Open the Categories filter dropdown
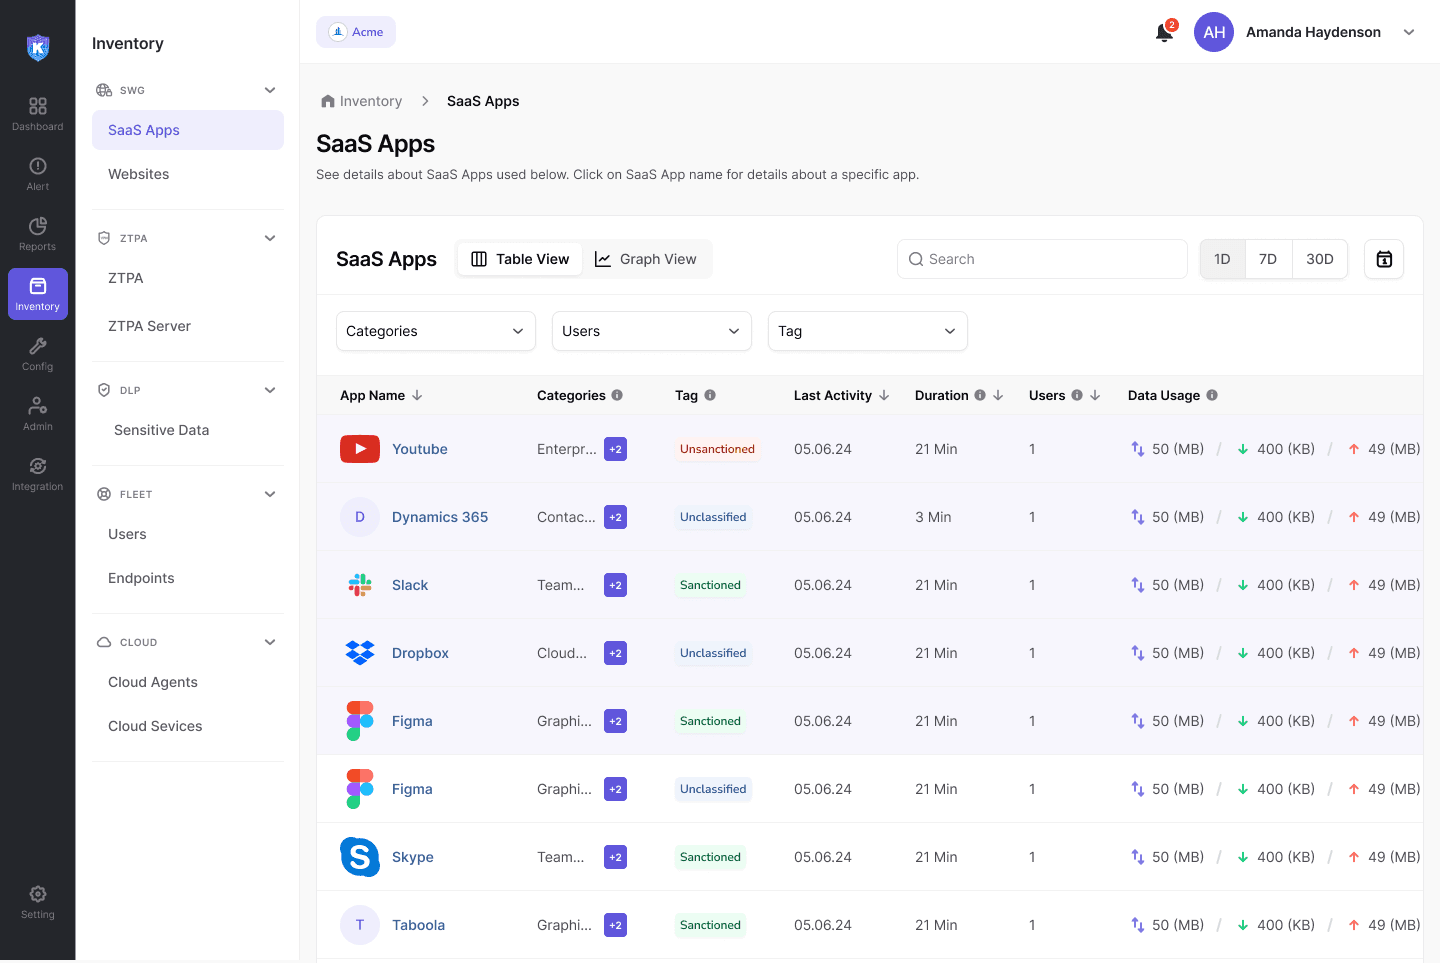Screen dimensions: 1440x963 (436, 331)
